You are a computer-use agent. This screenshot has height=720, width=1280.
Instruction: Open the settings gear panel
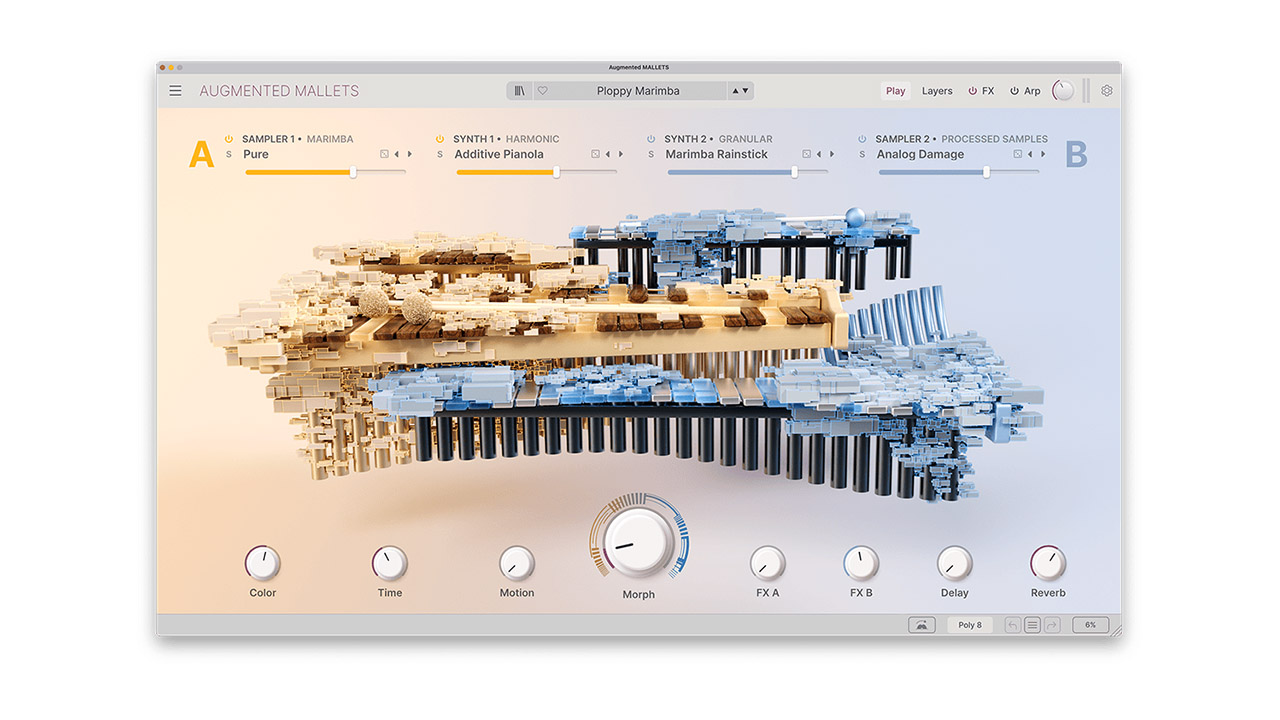tap(1107, 91)
